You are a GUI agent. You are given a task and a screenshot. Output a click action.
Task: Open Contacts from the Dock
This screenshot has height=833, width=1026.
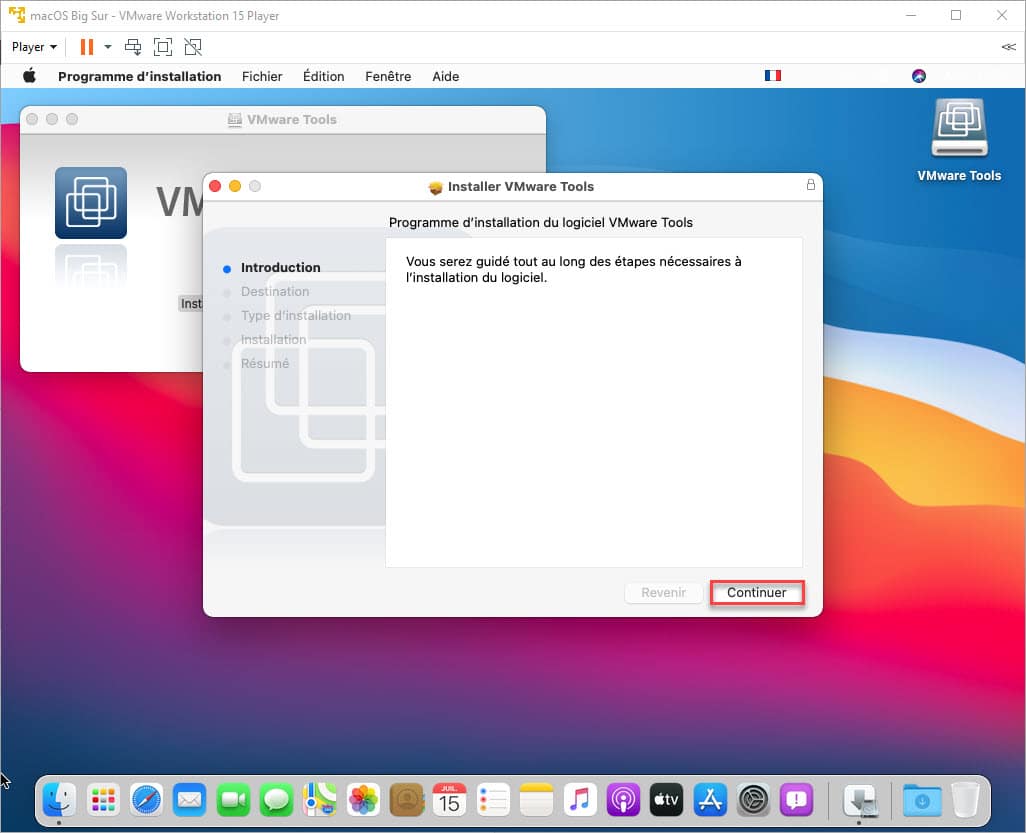tap(406, 800)
